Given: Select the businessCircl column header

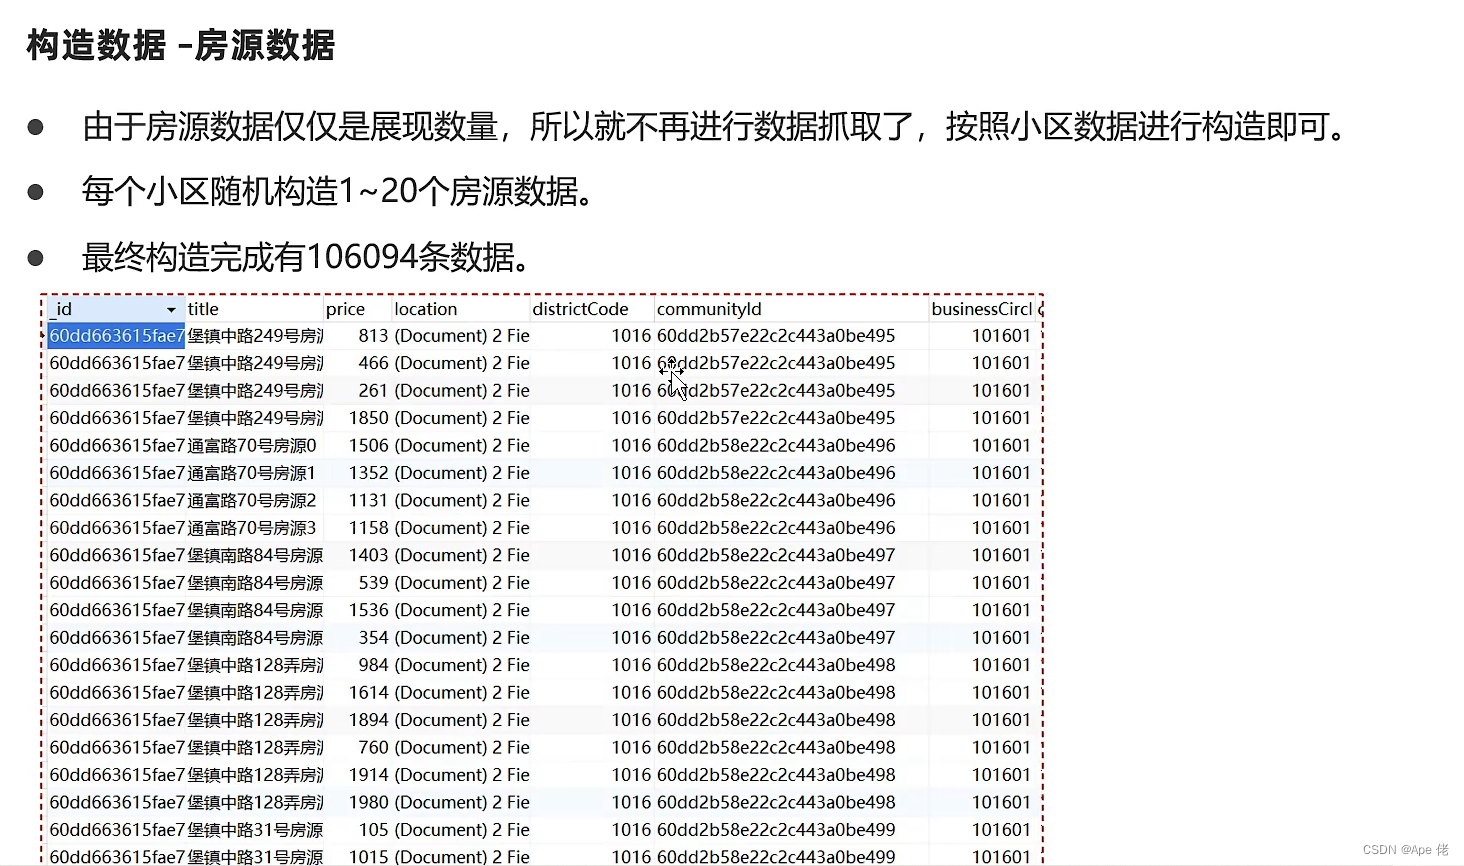Looking at the screenshot, I should click(x=981, y=309).
